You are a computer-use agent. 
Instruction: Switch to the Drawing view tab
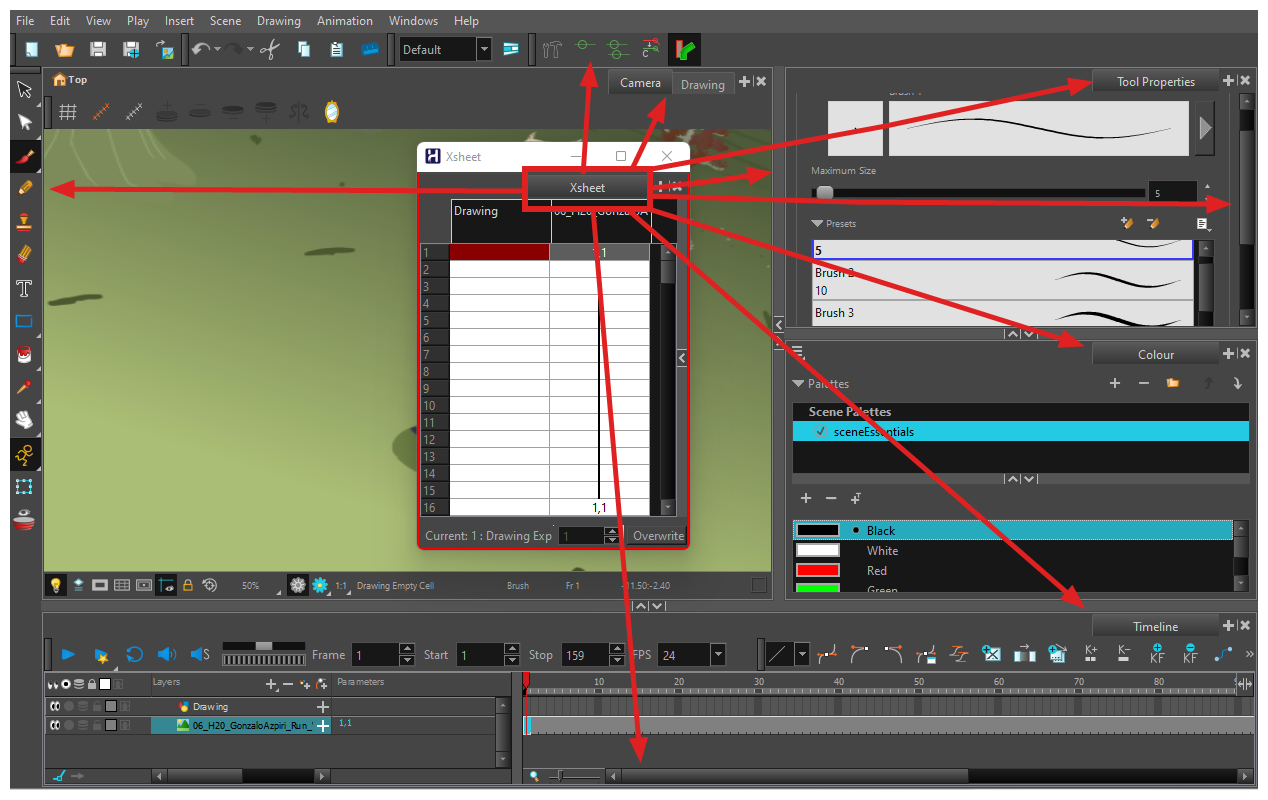click(702, 84)
